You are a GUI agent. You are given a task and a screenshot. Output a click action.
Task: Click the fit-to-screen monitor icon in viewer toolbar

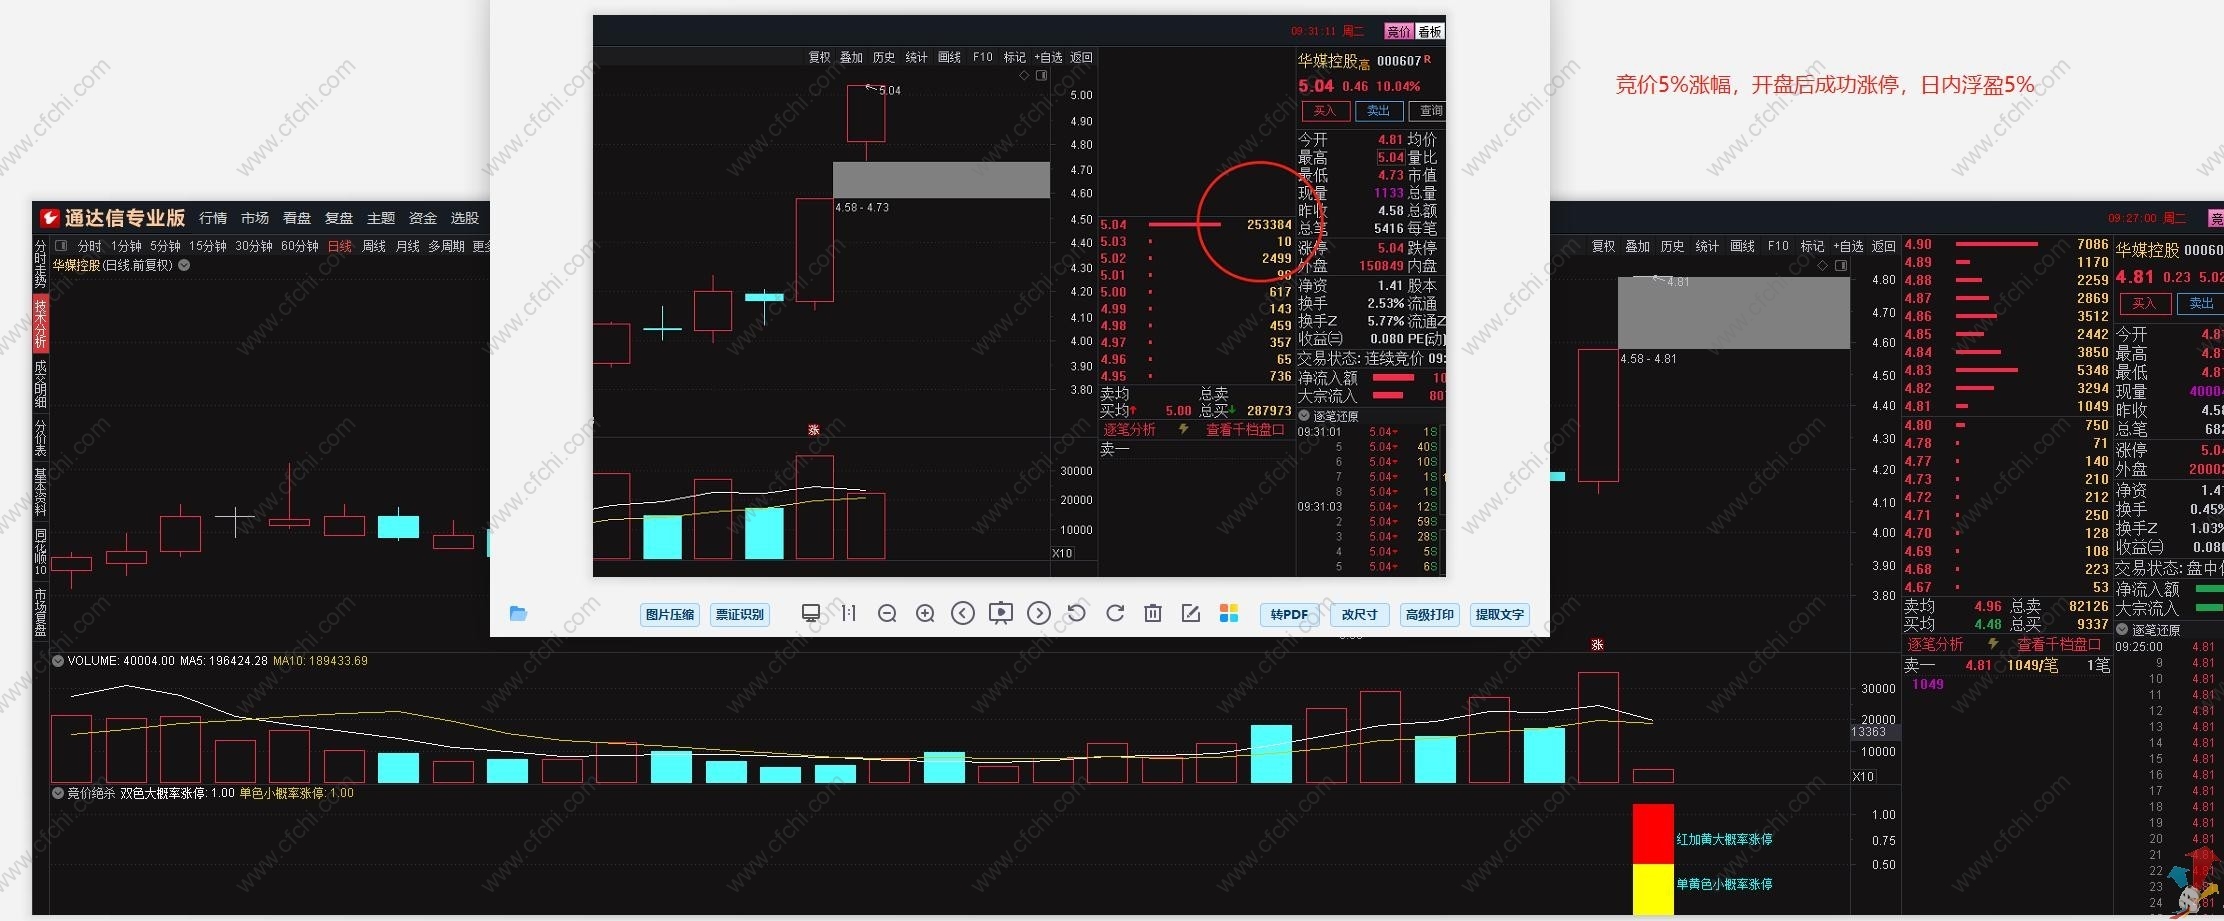click(x=811, y=613)
